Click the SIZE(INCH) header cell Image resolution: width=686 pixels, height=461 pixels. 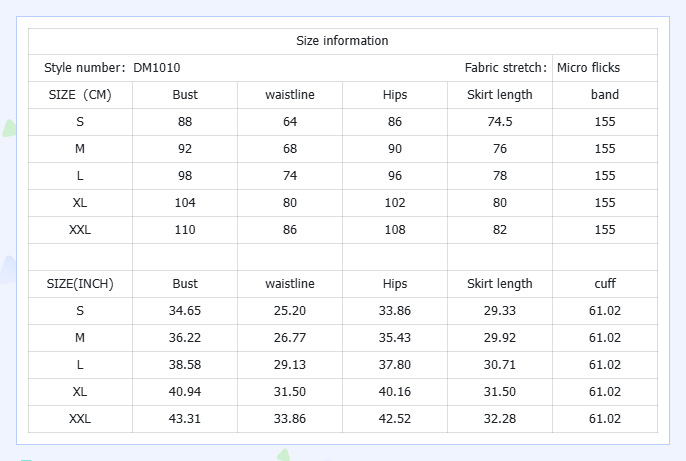80,284
